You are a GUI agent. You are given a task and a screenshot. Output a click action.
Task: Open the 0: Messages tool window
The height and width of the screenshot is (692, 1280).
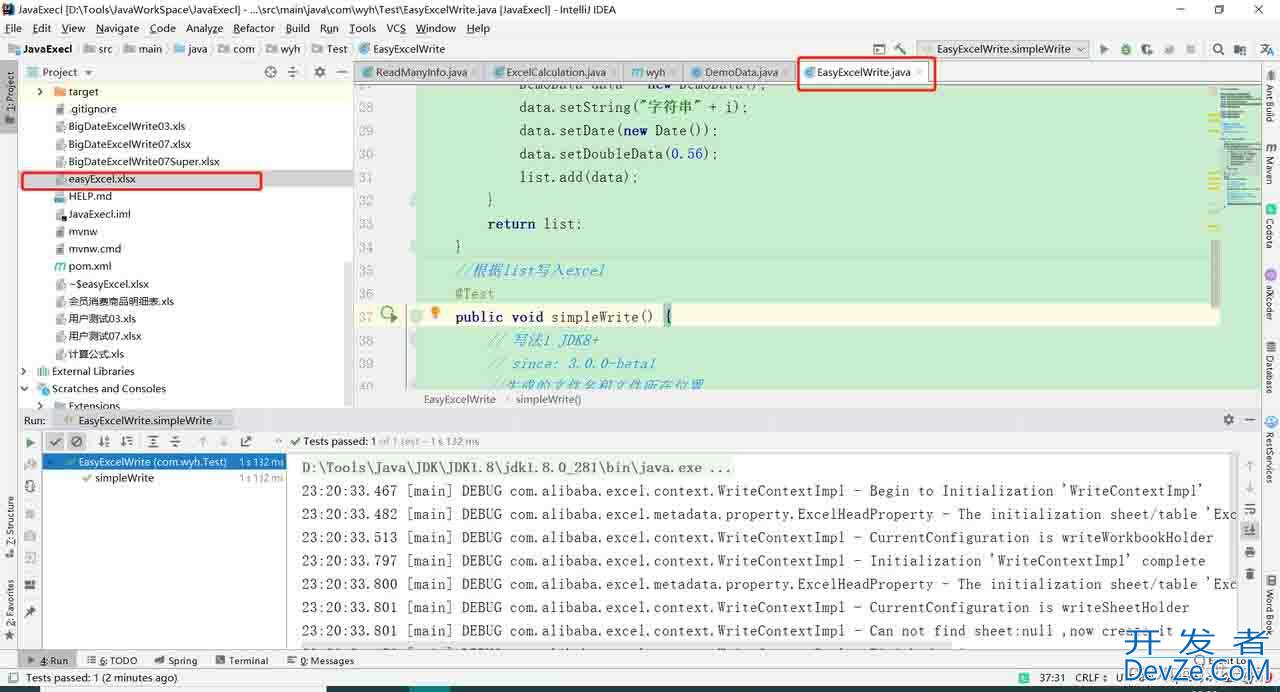pyautogui.click(x=320, y=660)
